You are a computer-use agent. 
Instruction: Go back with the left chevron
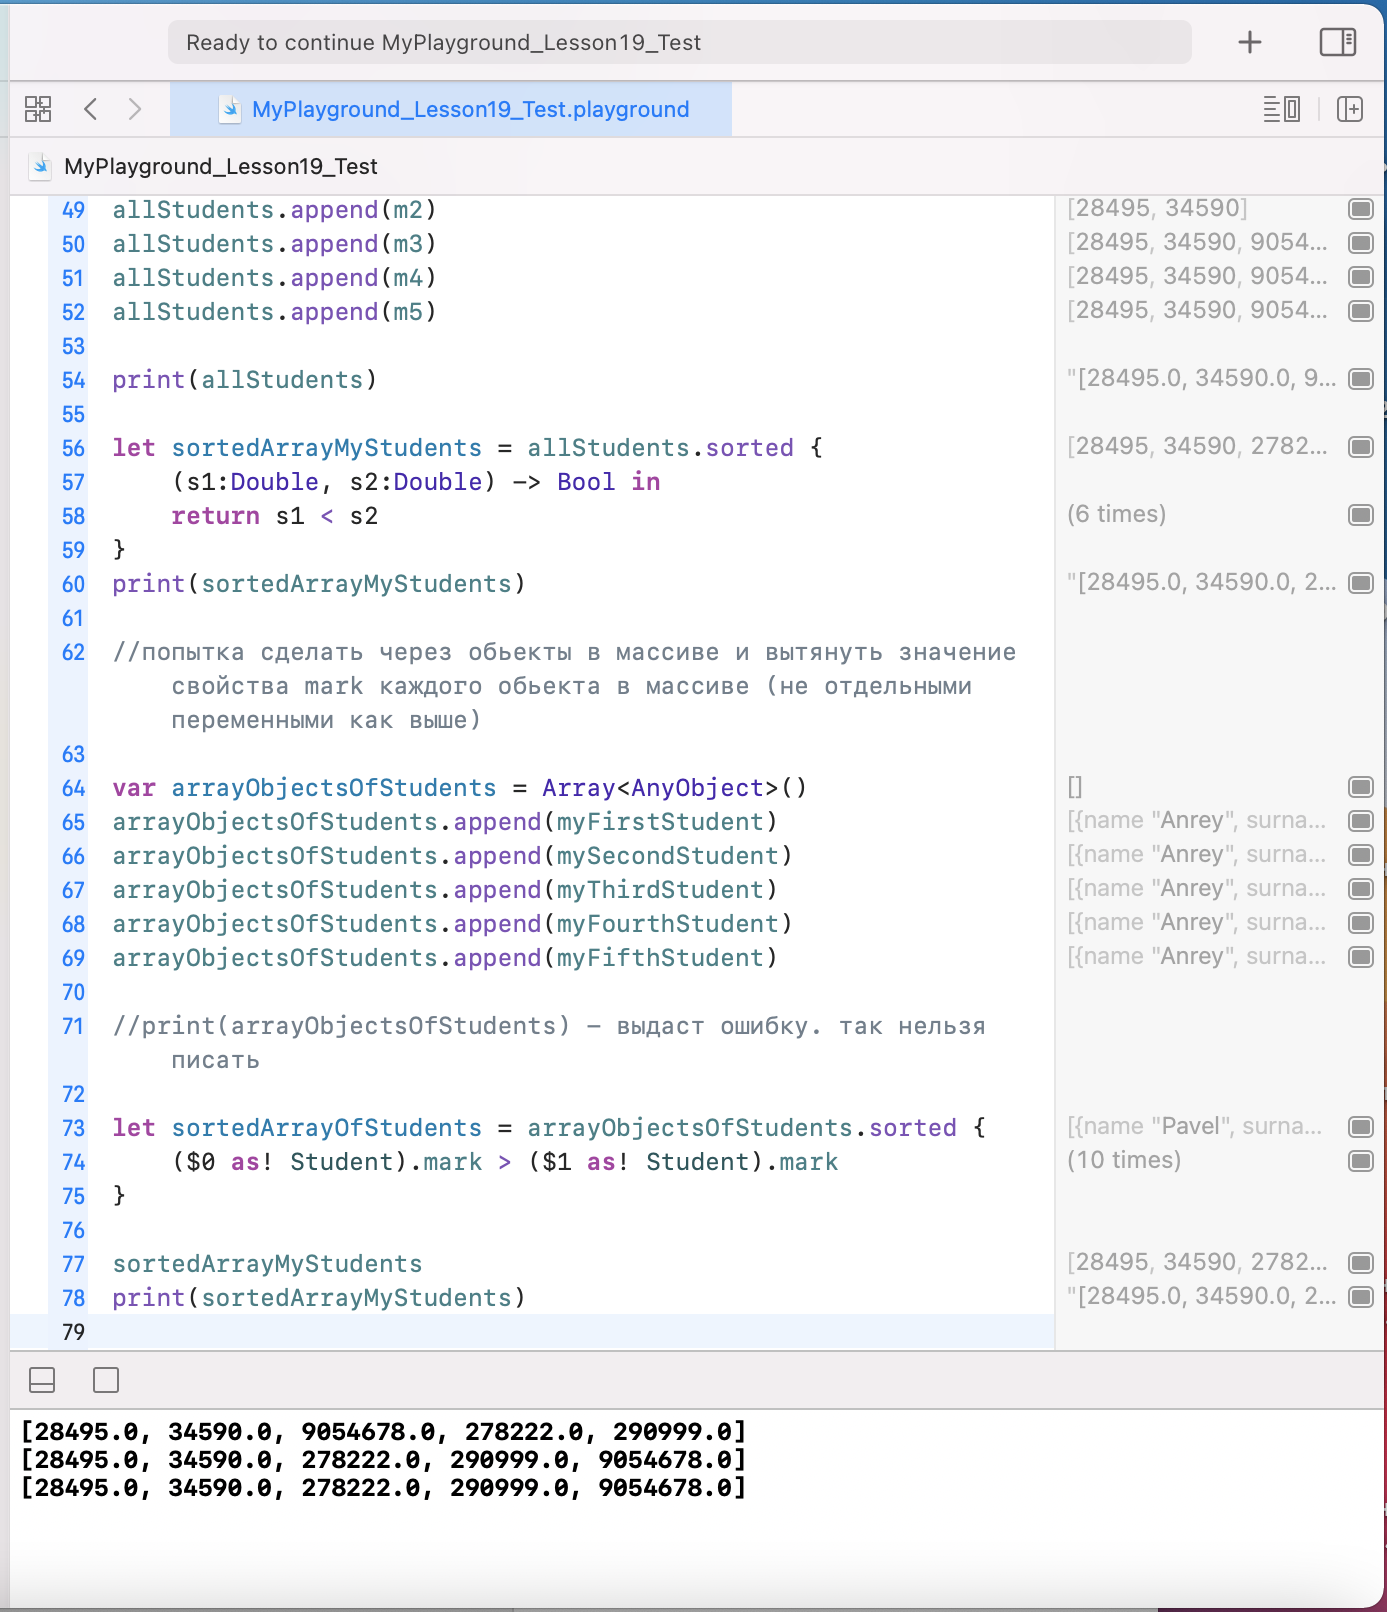91,109
